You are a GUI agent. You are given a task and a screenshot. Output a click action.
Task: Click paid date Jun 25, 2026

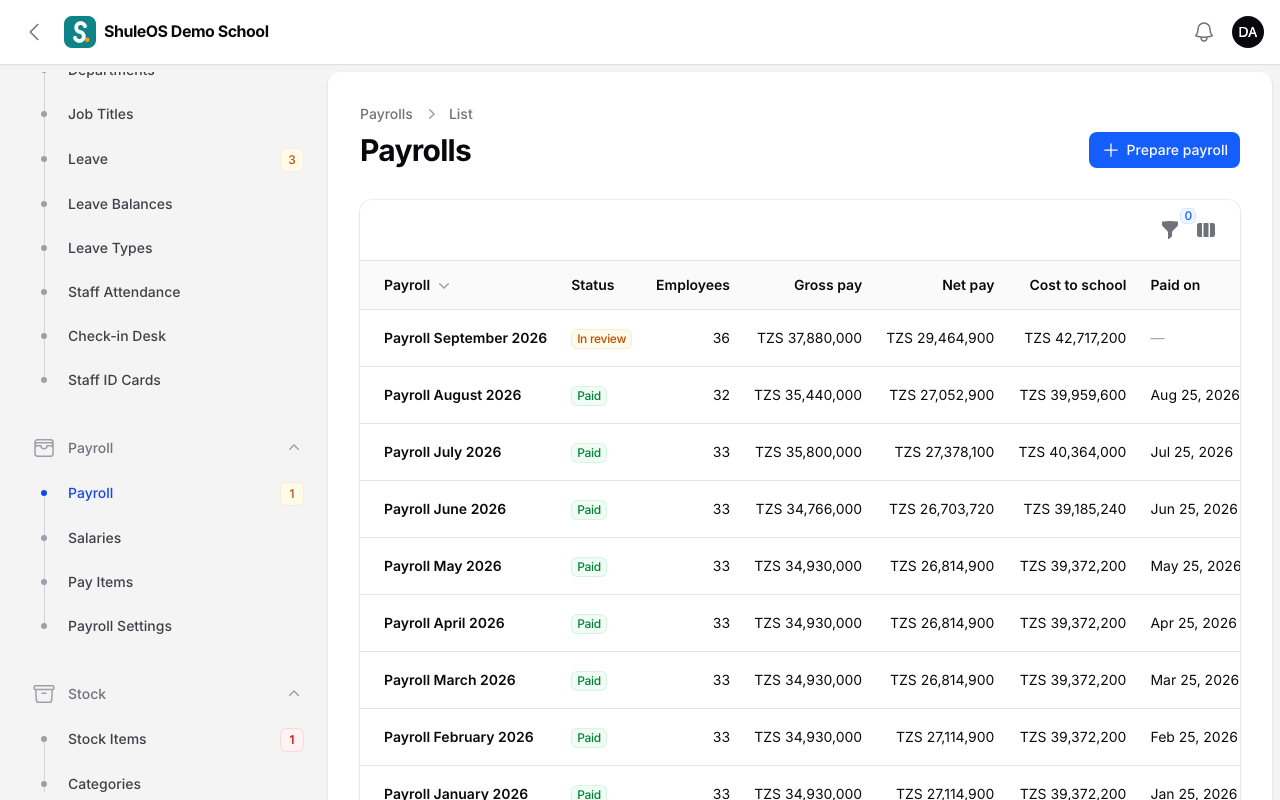[x=1194, y=509]
